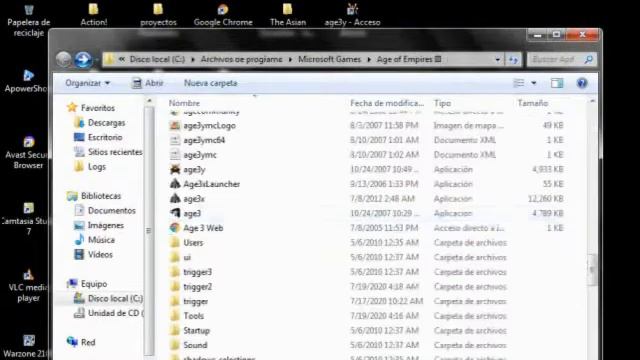640x360 pixels.
Task: Expand Disco local (C:) breadcrumb arrow
Action: point(193,60)
